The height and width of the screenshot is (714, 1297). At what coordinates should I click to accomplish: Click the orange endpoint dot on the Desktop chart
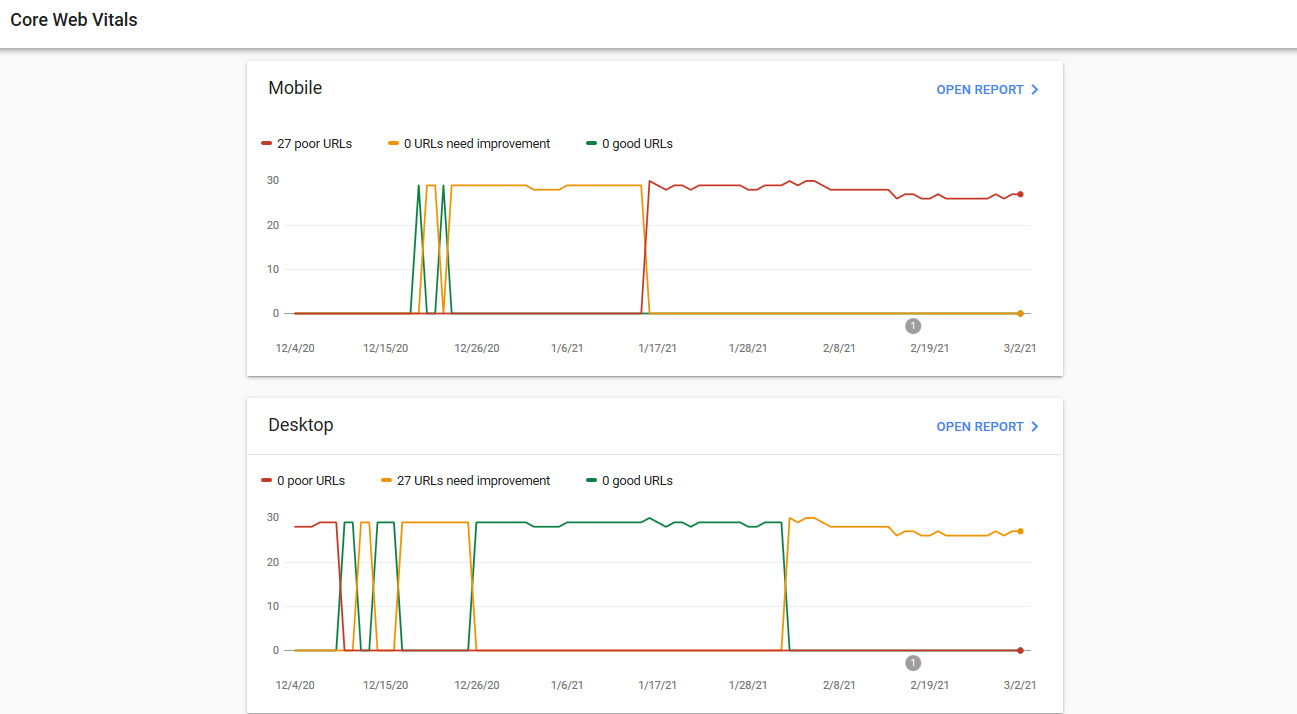point(1020,533)
